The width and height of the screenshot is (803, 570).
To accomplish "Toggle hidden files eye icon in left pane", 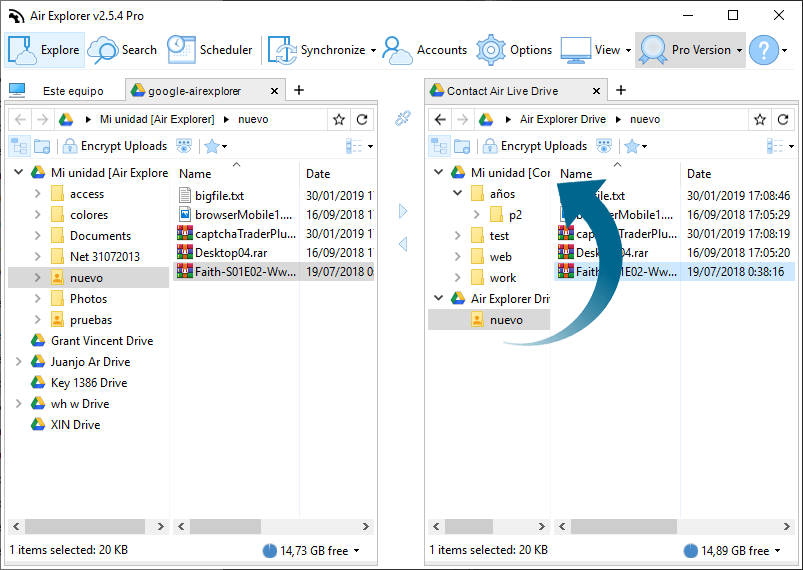I will [184, 146].
